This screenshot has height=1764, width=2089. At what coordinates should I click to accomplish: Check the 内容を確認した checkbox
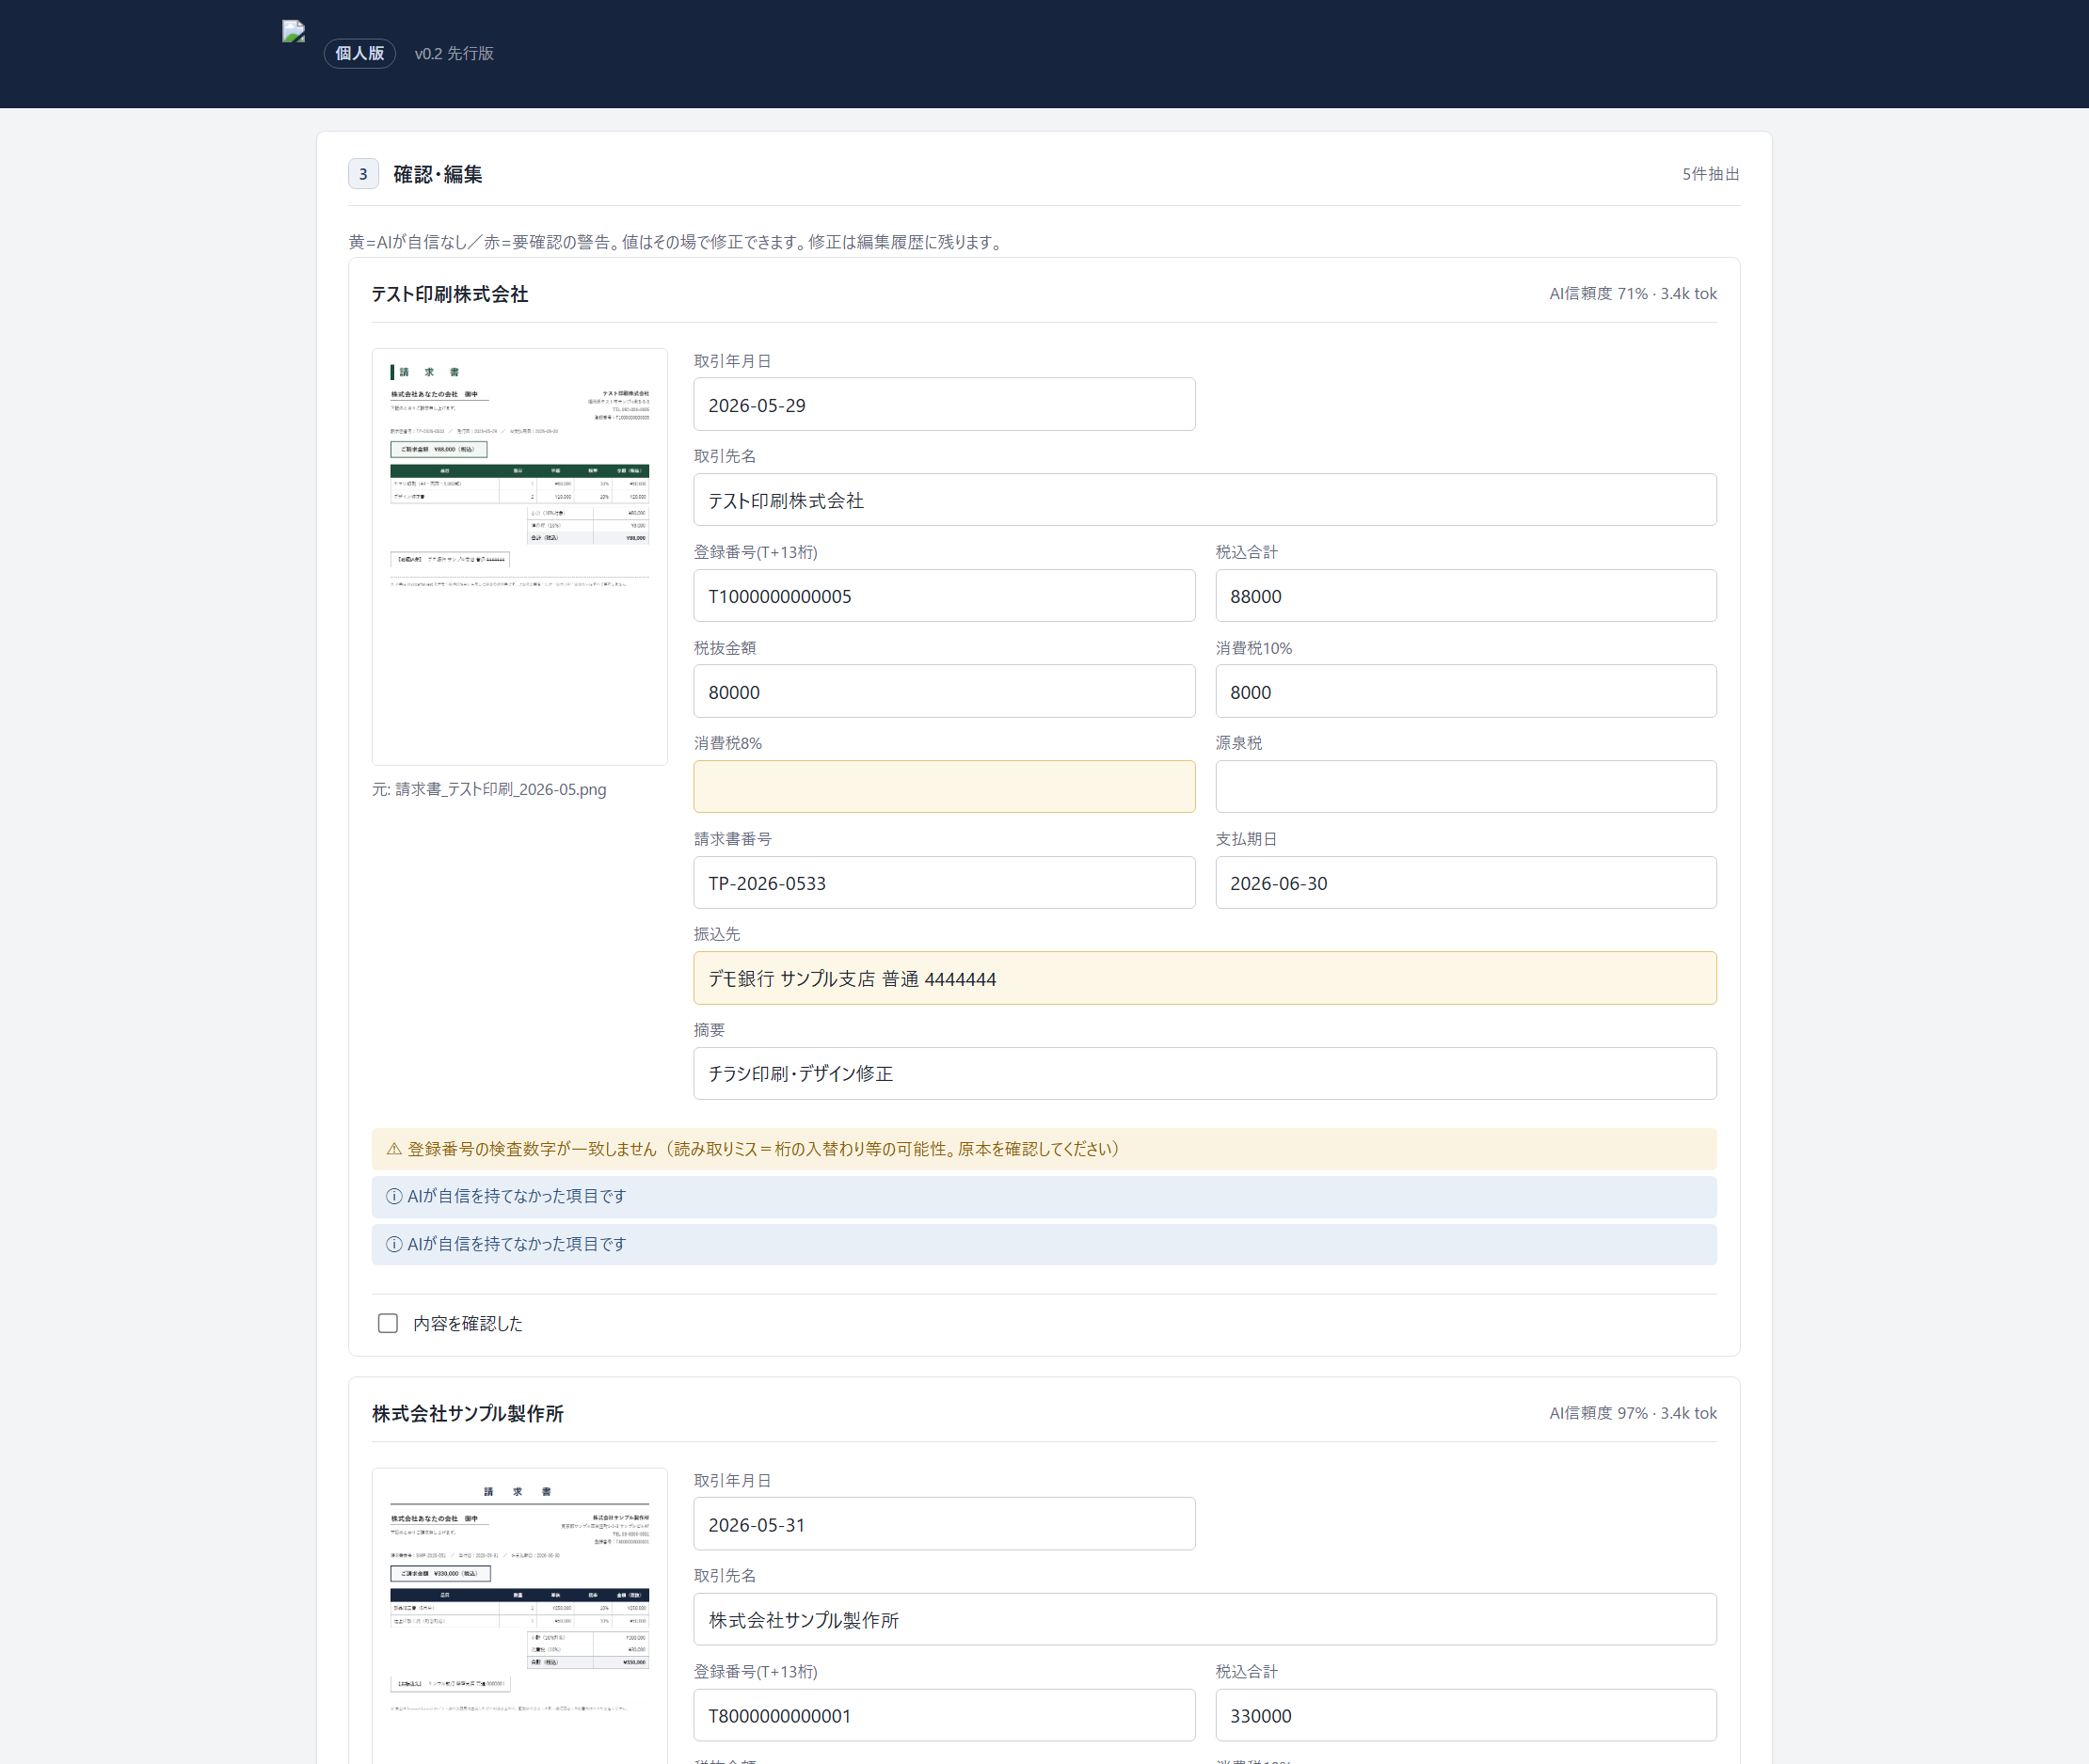pos(388,1323)
